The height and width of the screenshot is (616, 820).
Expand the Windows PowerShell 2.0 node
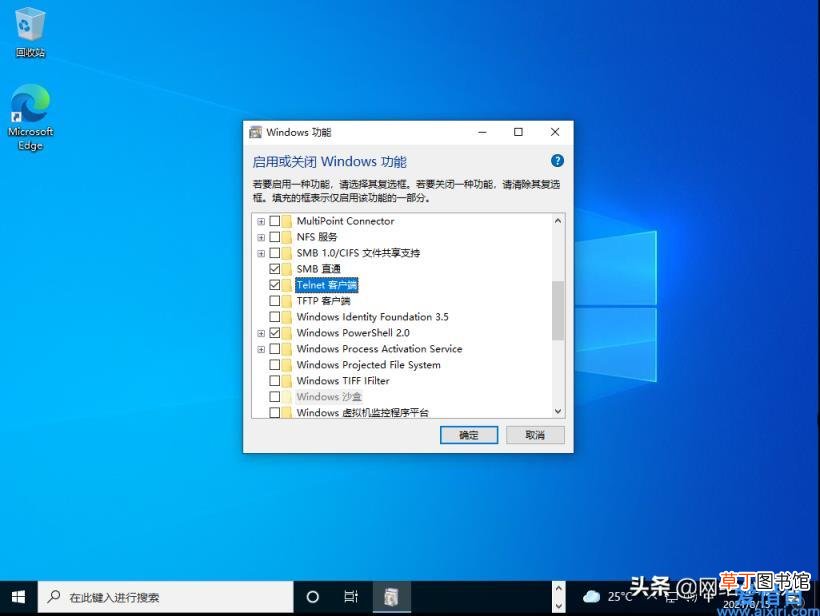tap(261, 333)
